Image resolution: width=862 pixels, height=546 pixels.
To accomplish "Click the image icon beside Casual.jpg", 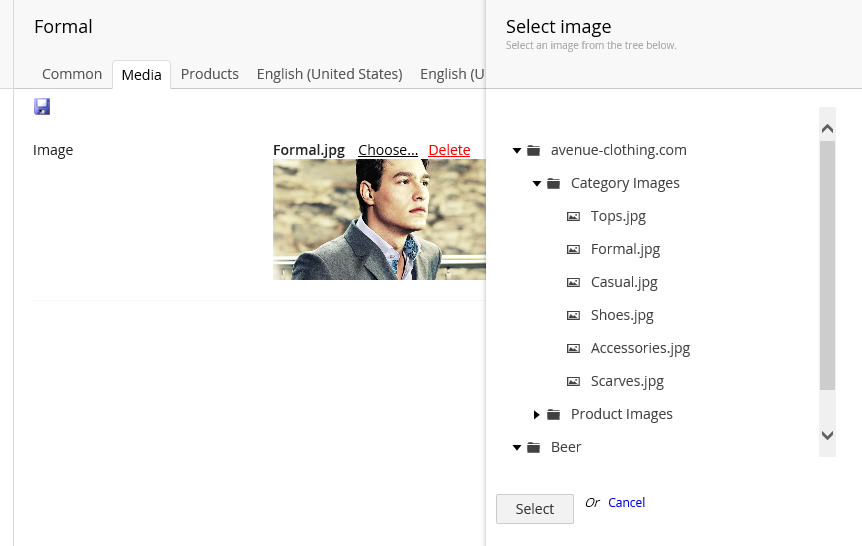I will tap(573, 283).
